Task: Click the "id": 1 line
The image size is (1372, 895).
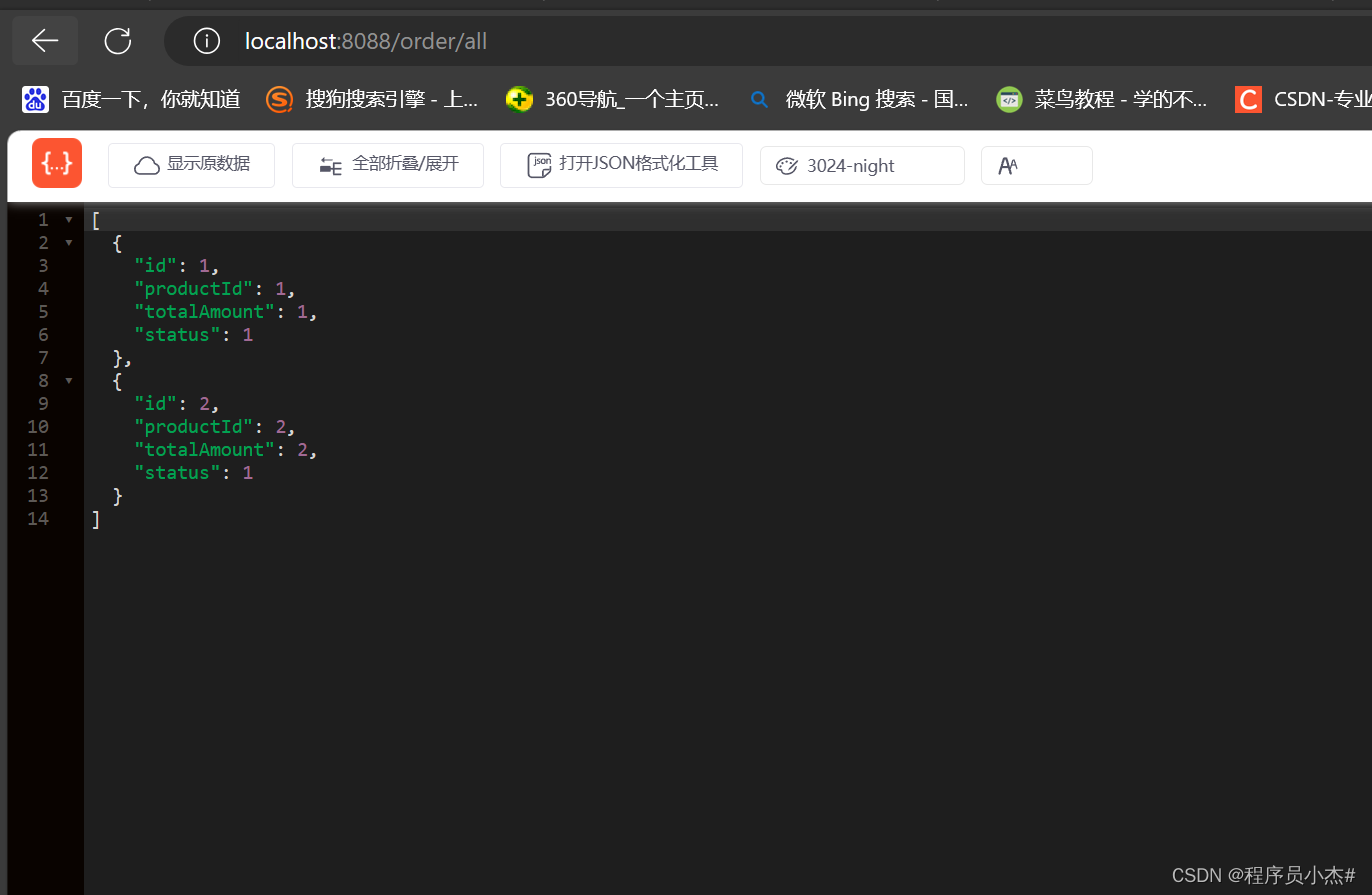Action: tap(177, 266)
